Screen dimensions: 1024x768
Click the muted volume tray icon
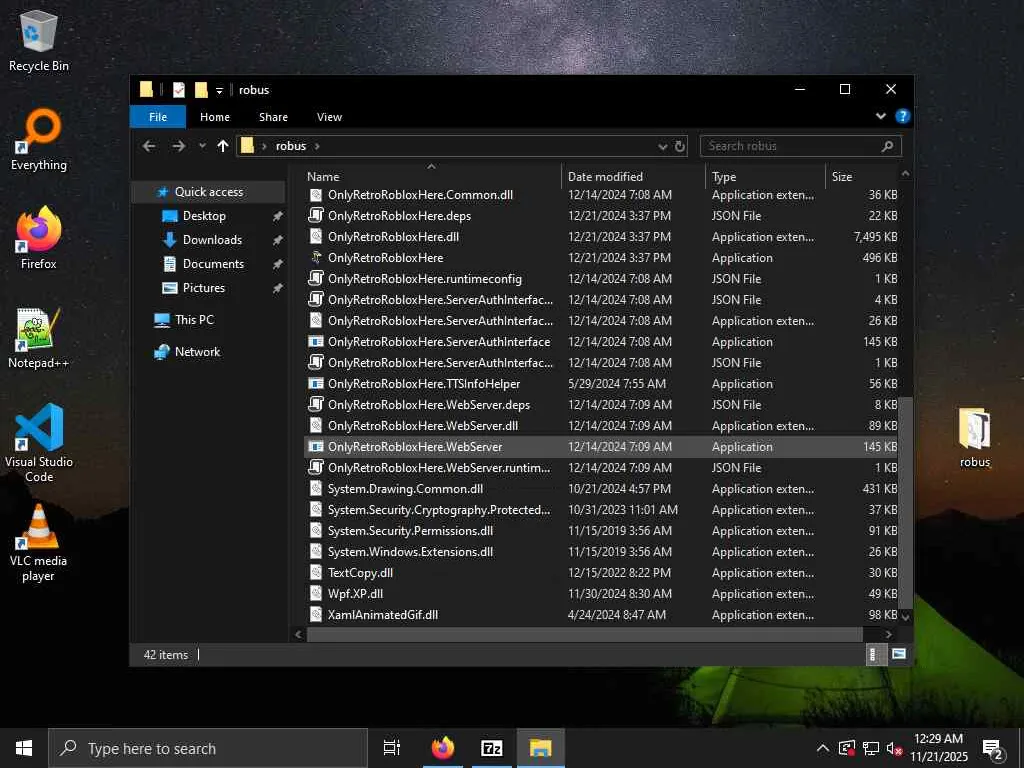tap(894, 748)
